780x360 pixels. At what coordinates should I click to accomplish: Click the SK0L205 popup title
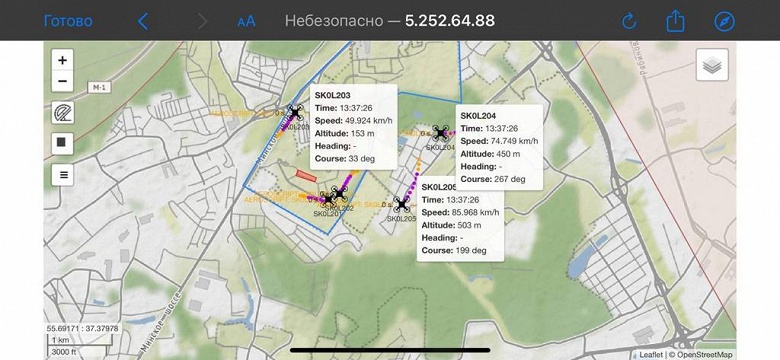click(439, 187)
